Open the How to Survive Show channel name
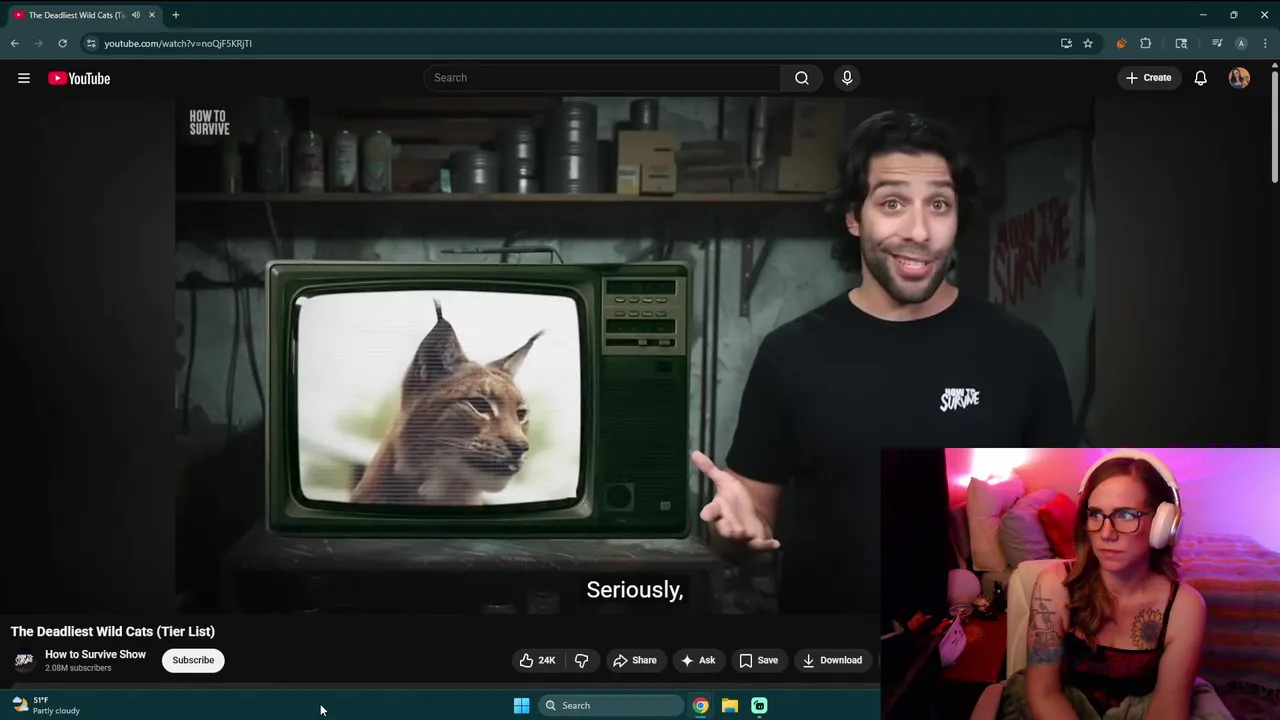This screenshot has width=1280, height=720. click(x=95, y=654)
